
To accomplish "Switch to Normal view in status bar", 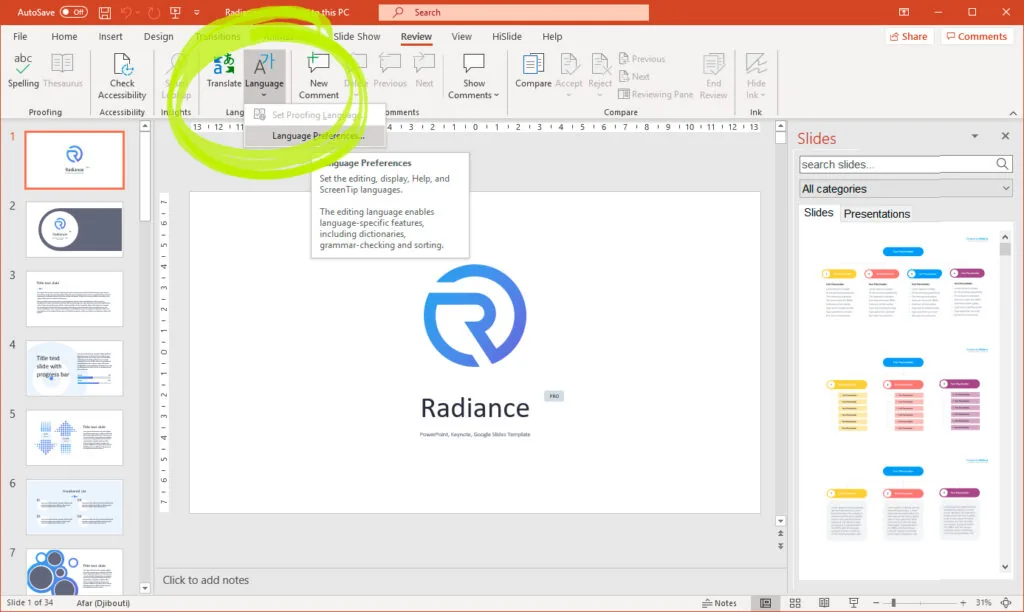I will click(765, 603).
